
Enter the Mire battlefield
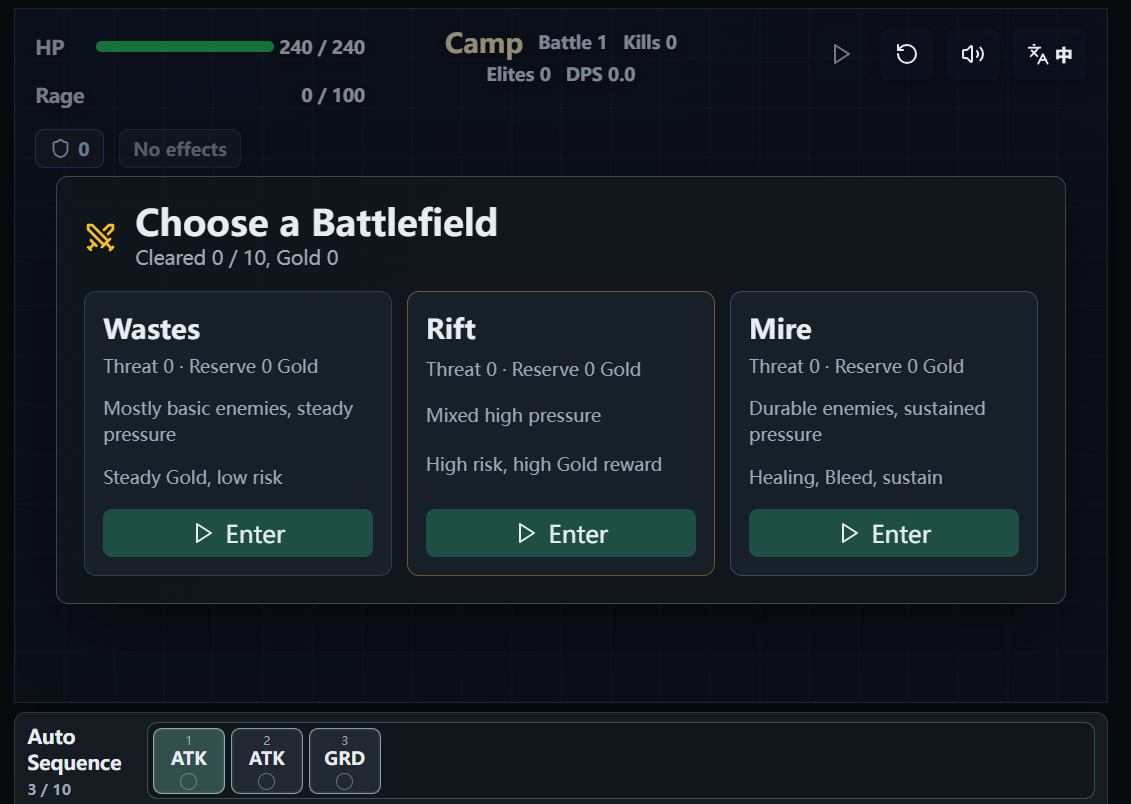pos(884,533)
